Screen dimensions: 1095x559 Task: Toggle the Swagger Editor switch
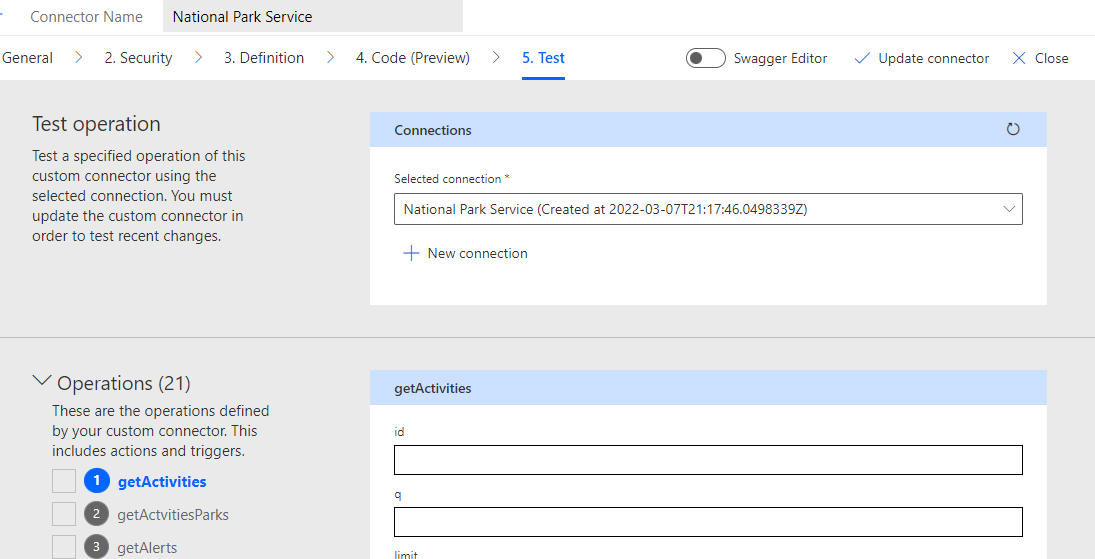click(x=705, y=58)
